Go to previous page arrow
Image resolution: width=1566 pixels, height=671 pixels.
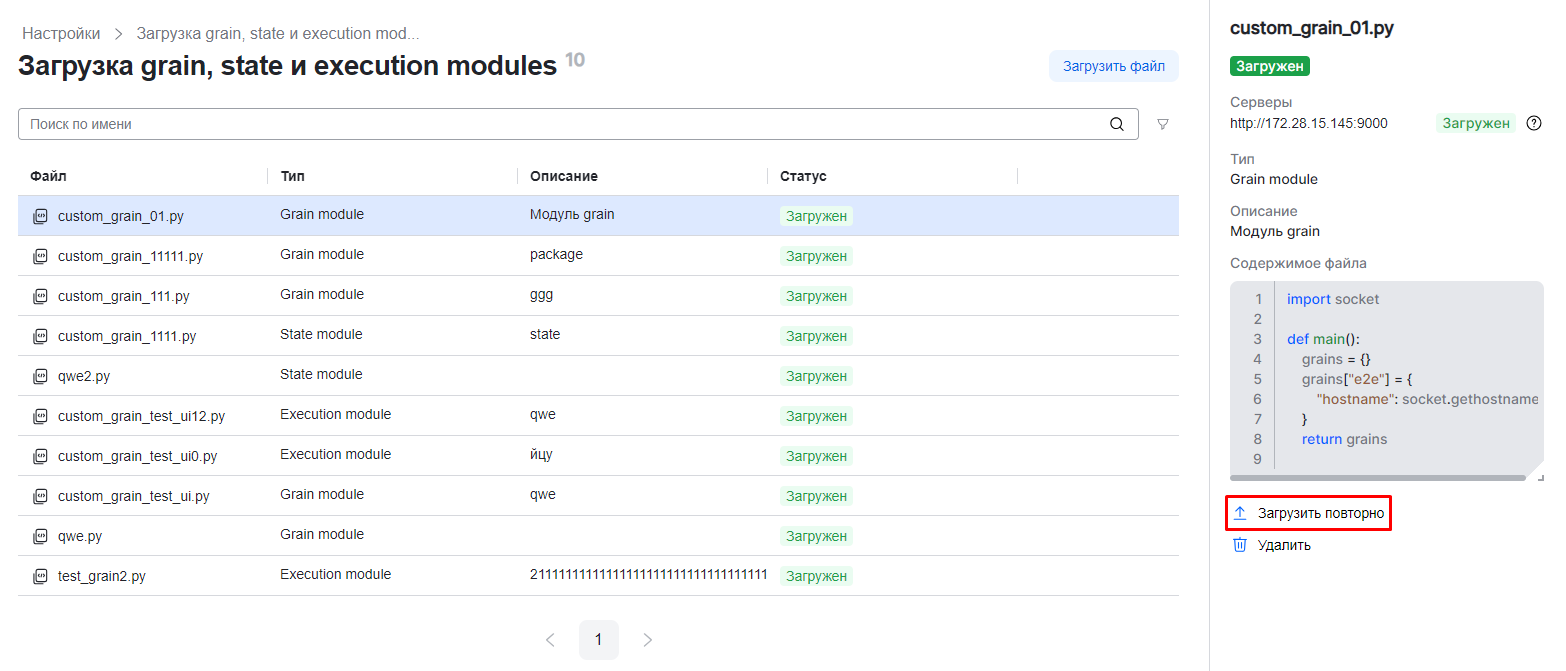pos(550,640)
